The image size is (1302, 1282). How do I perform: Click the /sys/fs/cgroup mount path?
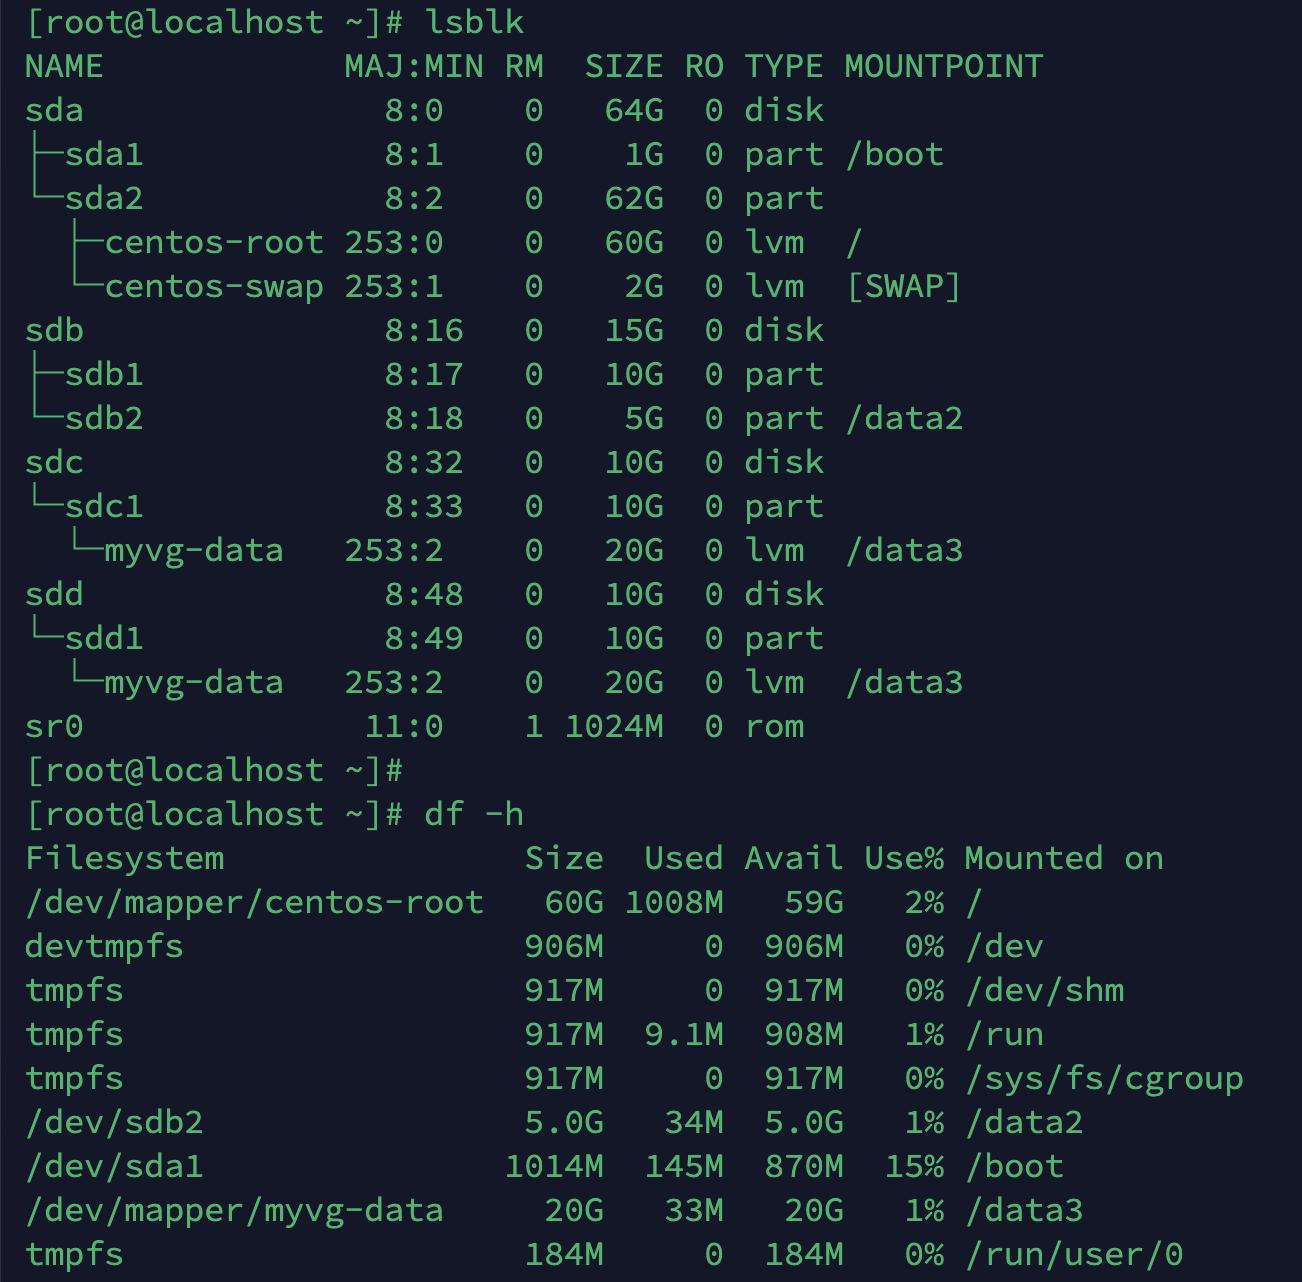click(x=1103, y=1078)
